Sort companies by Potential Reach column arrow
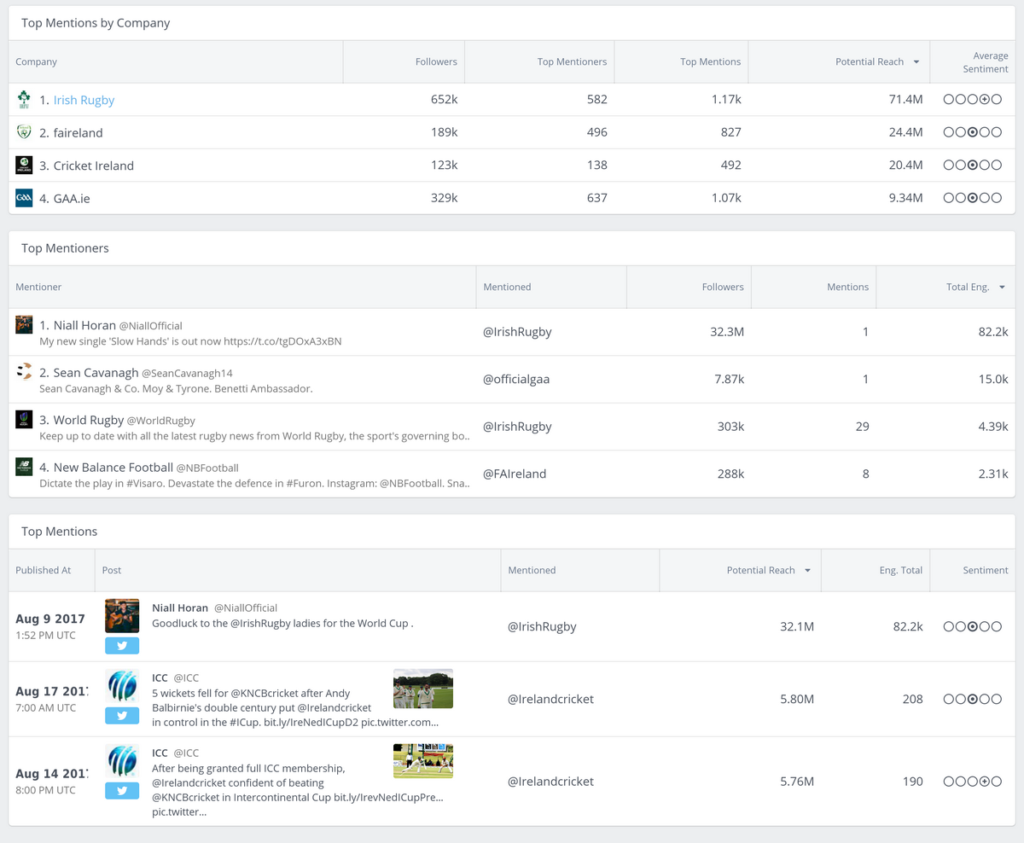Viewport: 1024px width, 843px height. tap(916, 62)
